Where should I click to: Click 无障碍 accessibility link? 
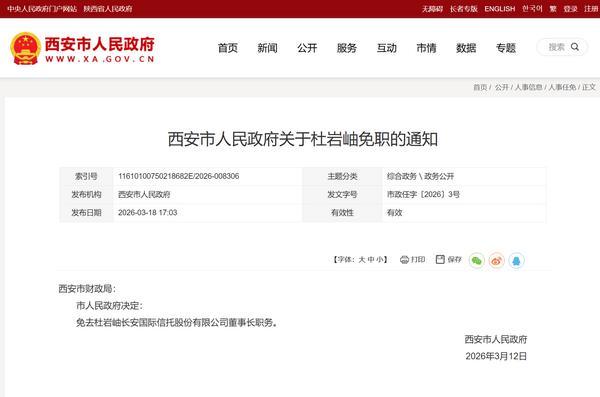[432, 9]
